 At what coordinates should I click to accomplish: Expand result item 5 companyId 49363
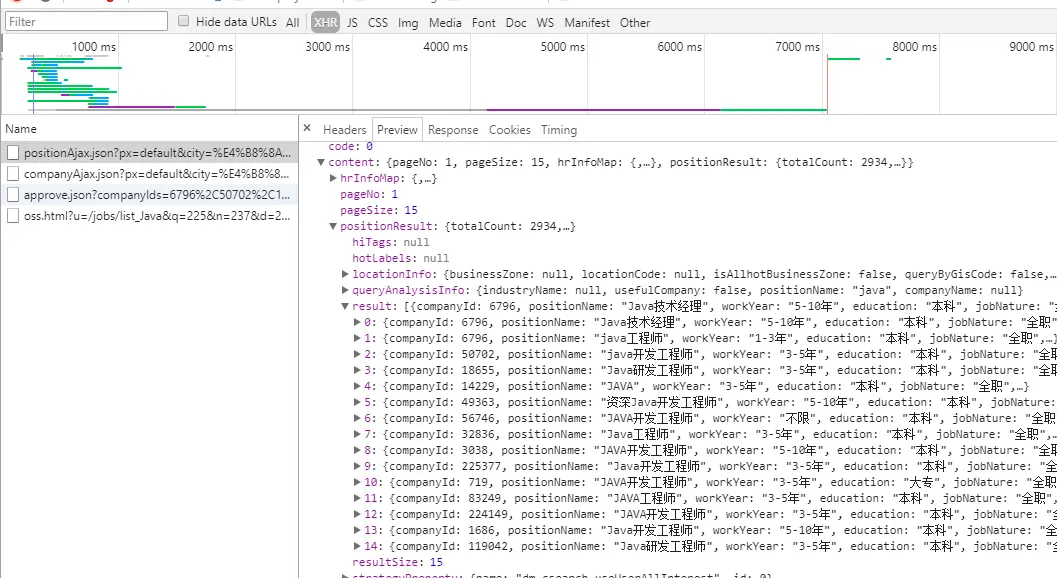(357, 402)
